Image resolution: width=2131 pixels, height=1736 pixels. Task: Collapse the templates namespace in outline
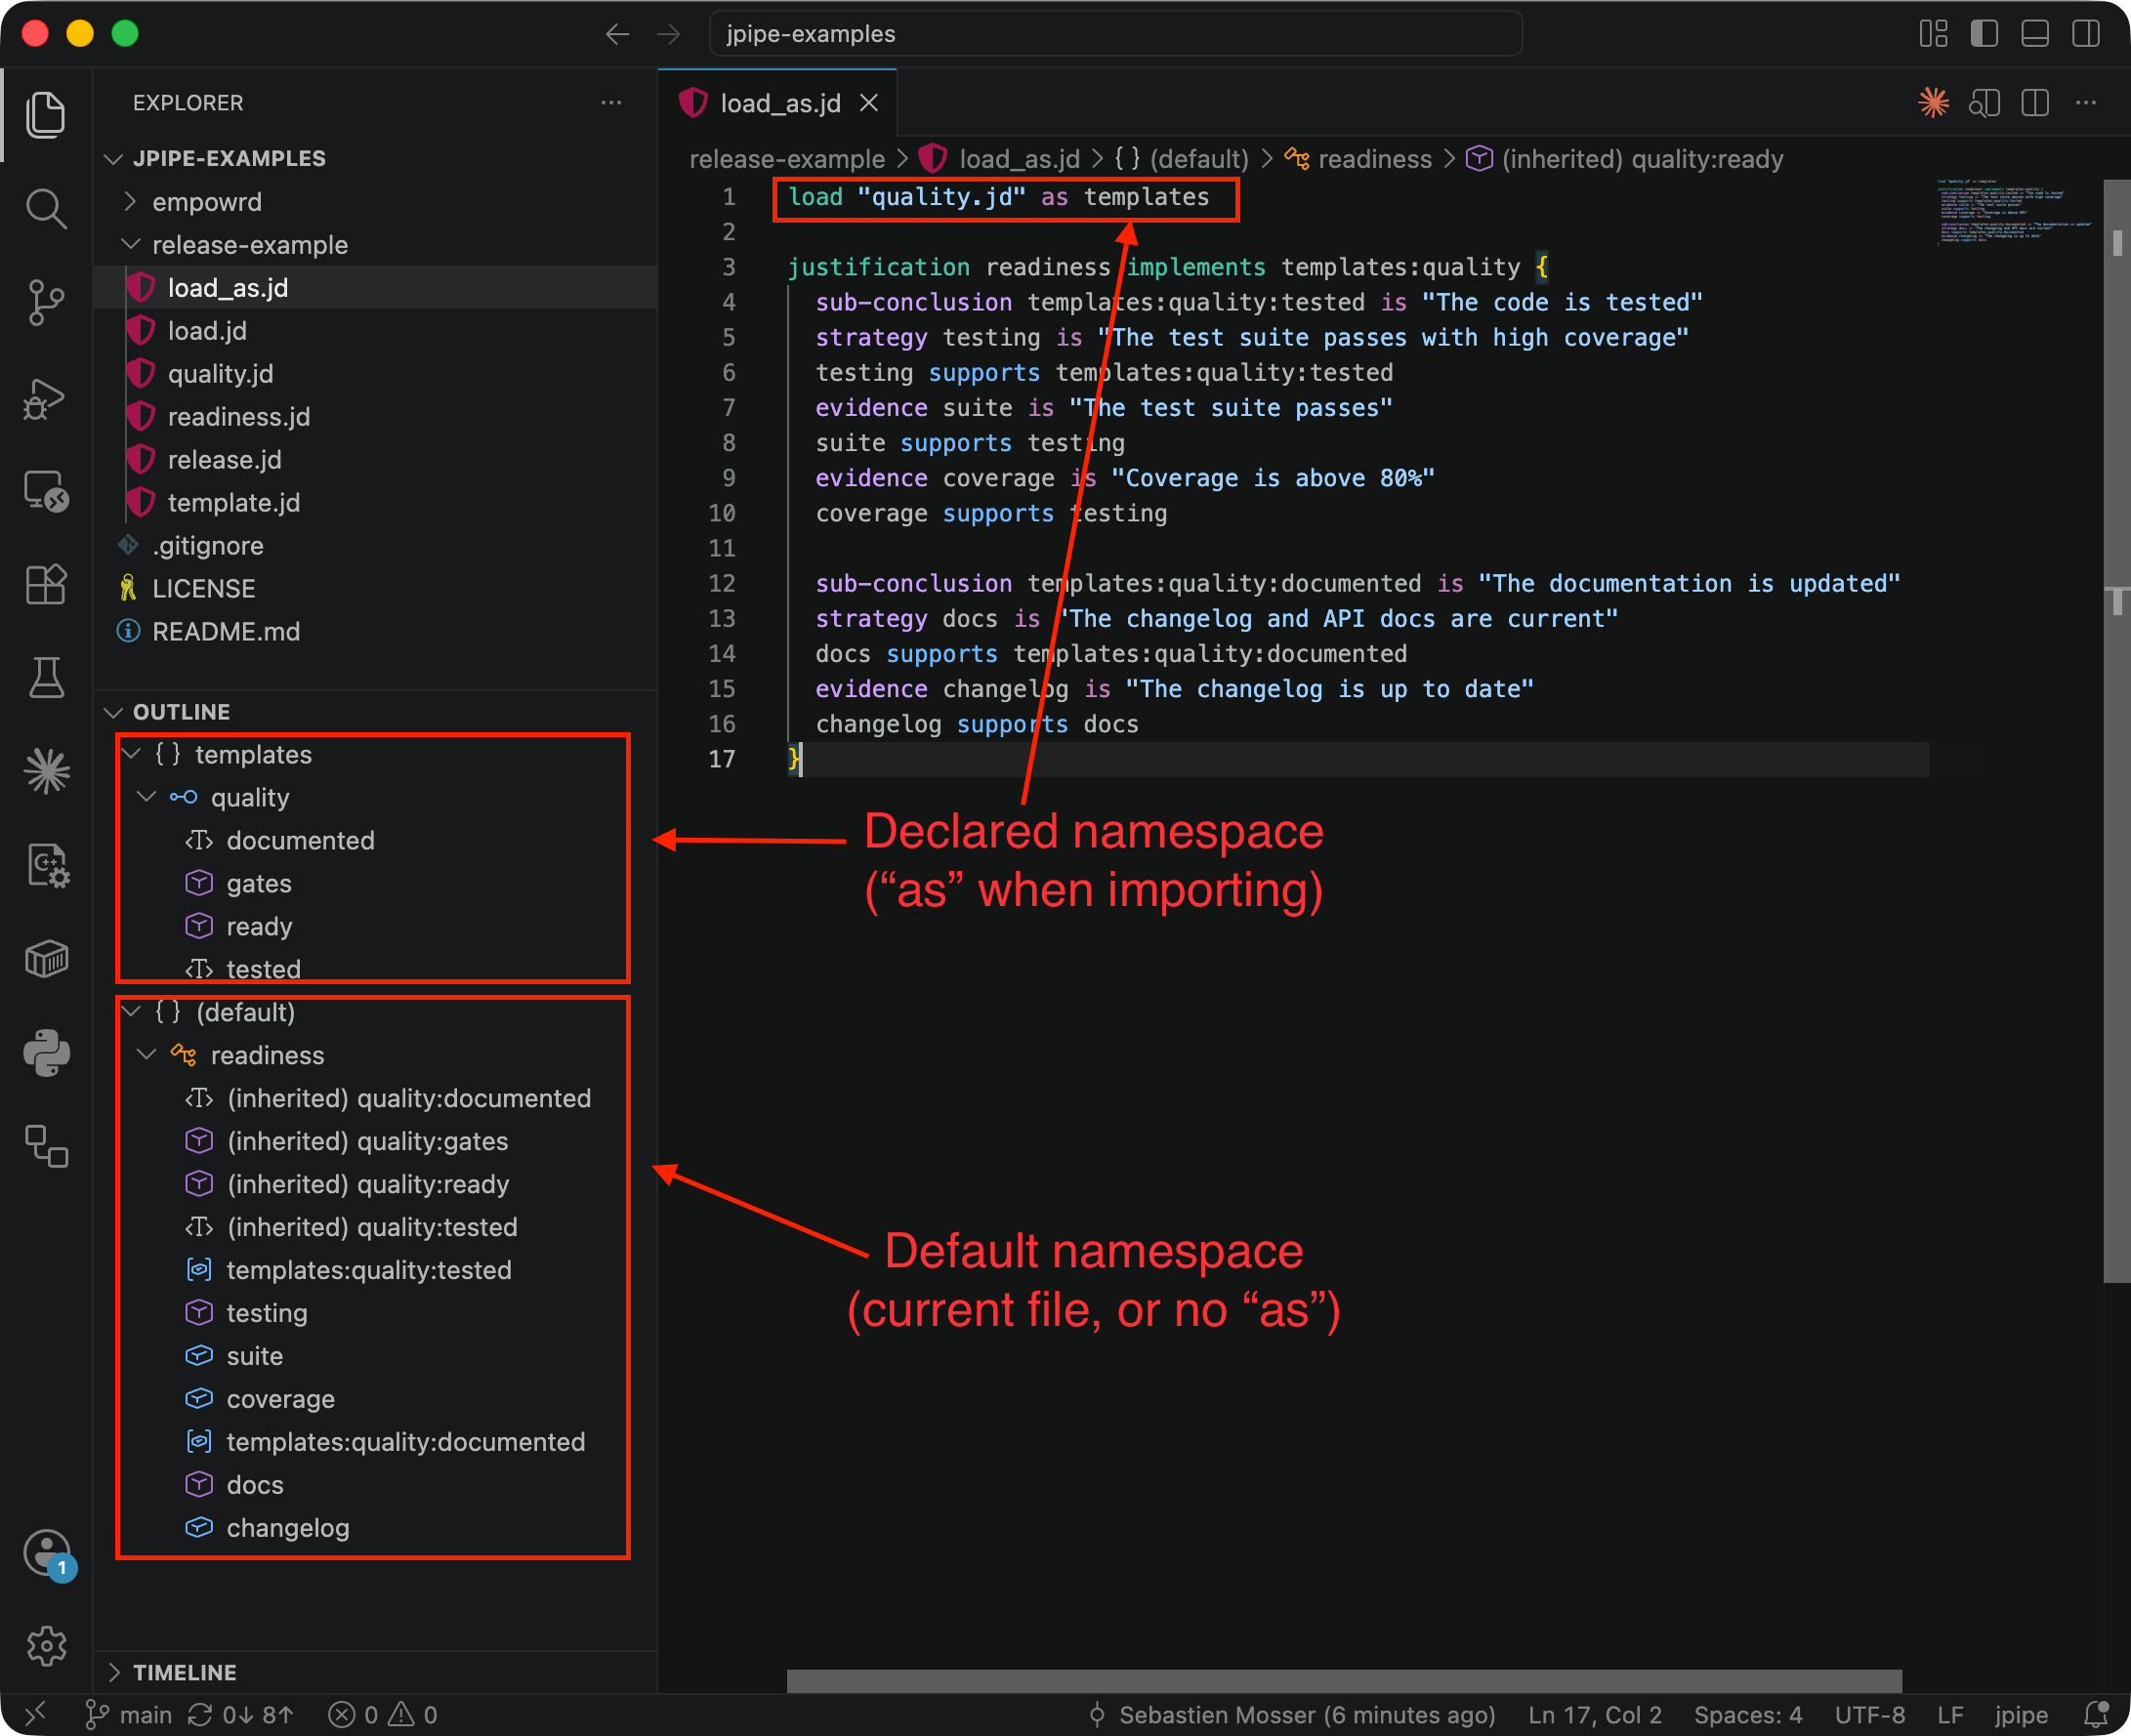(130, 754)
